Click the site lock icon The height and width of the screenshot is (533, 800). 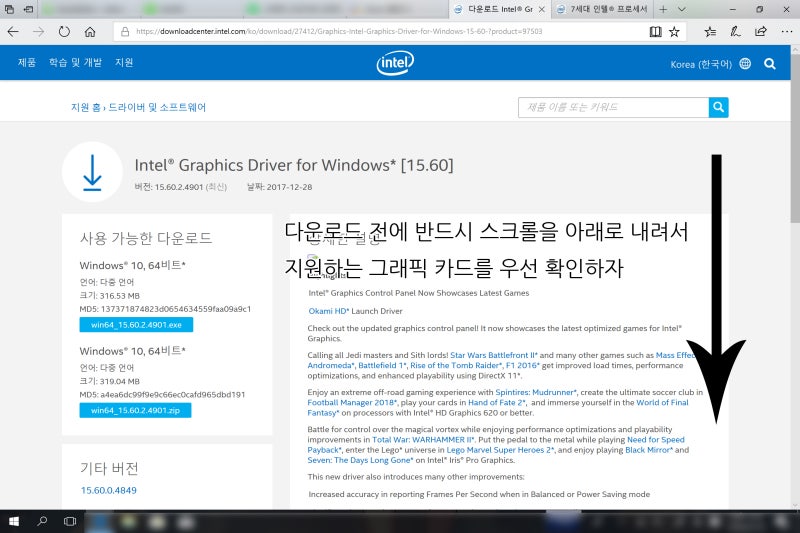125,32
